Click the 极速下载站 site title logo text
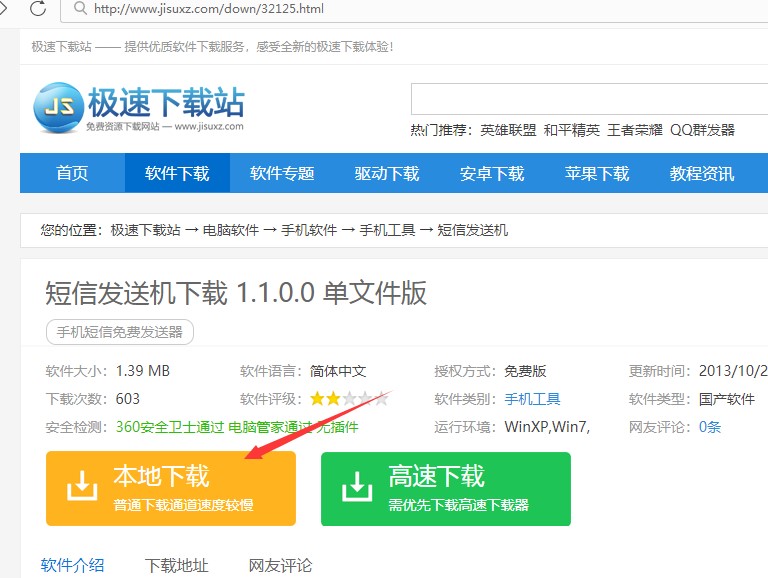The width and height of the screenshot is (768, 578). tap(166, 102)
